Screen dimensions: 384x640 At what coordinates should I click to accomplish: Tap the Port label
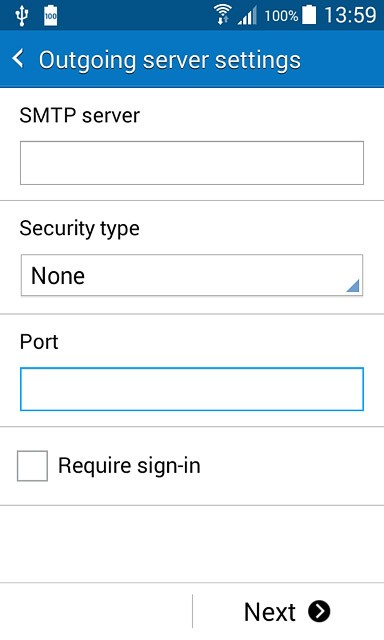point(39,342)
